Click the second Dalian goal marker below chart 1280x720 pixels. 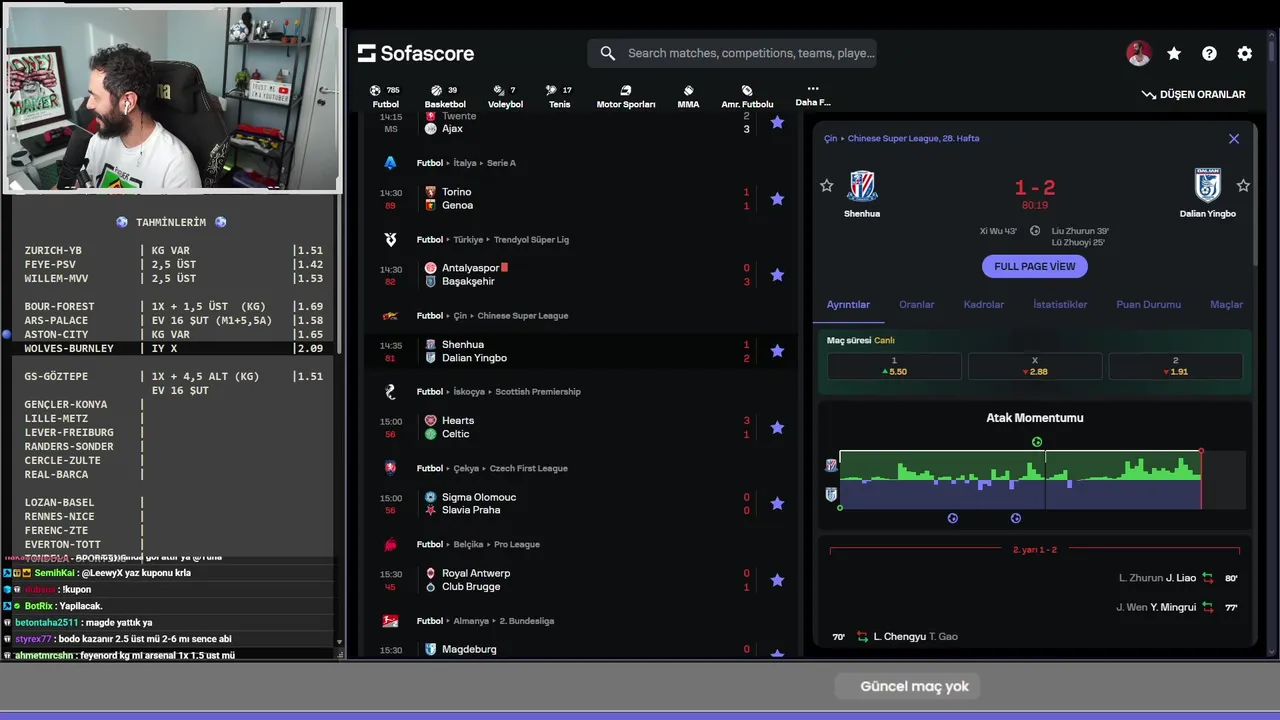click(x=1016, y=518)
